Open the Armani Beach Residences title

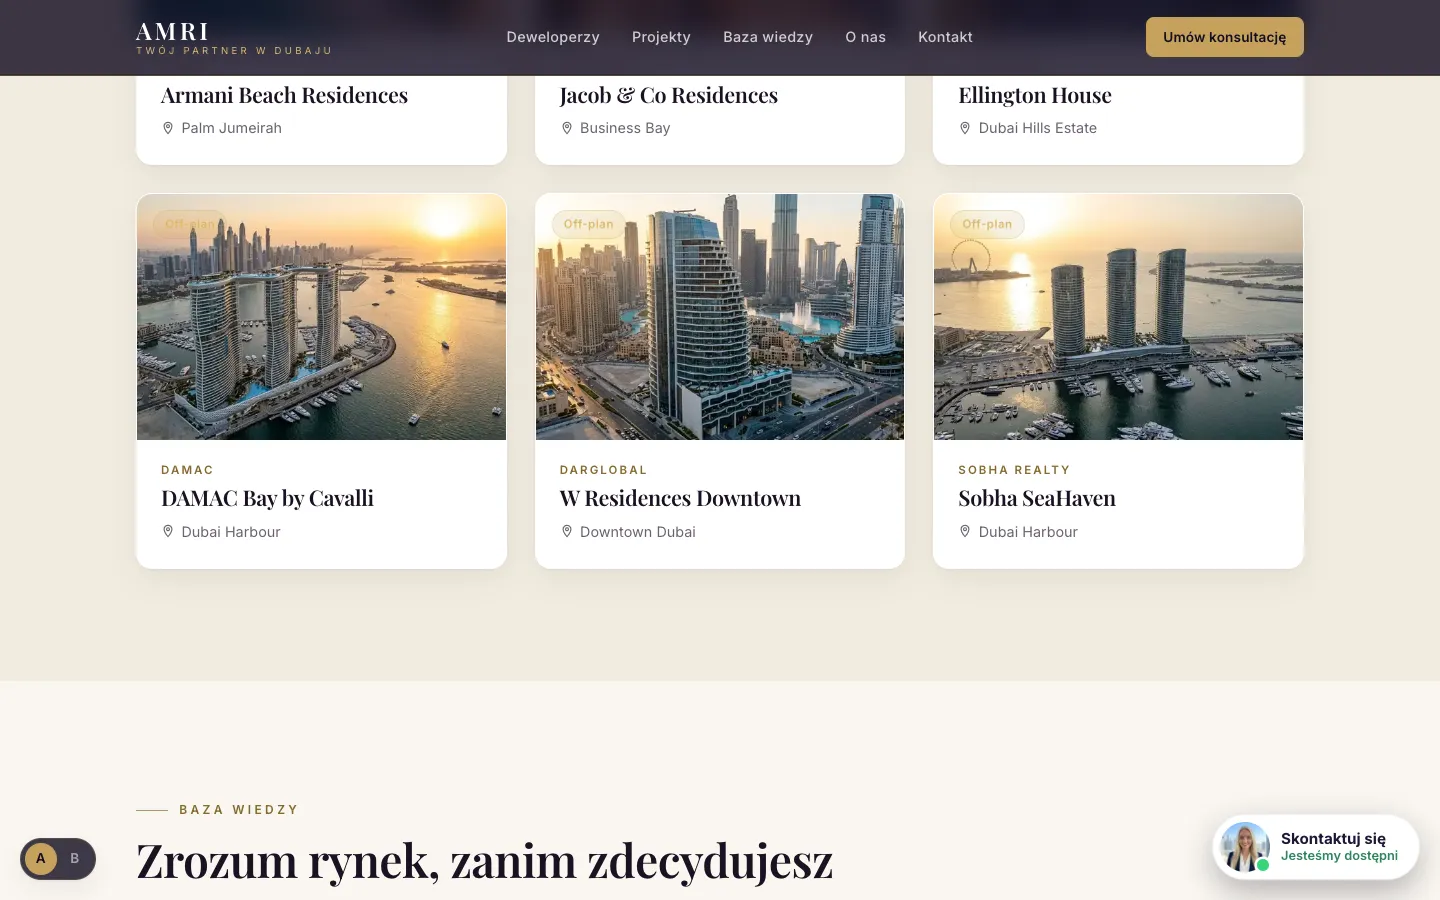284,95
